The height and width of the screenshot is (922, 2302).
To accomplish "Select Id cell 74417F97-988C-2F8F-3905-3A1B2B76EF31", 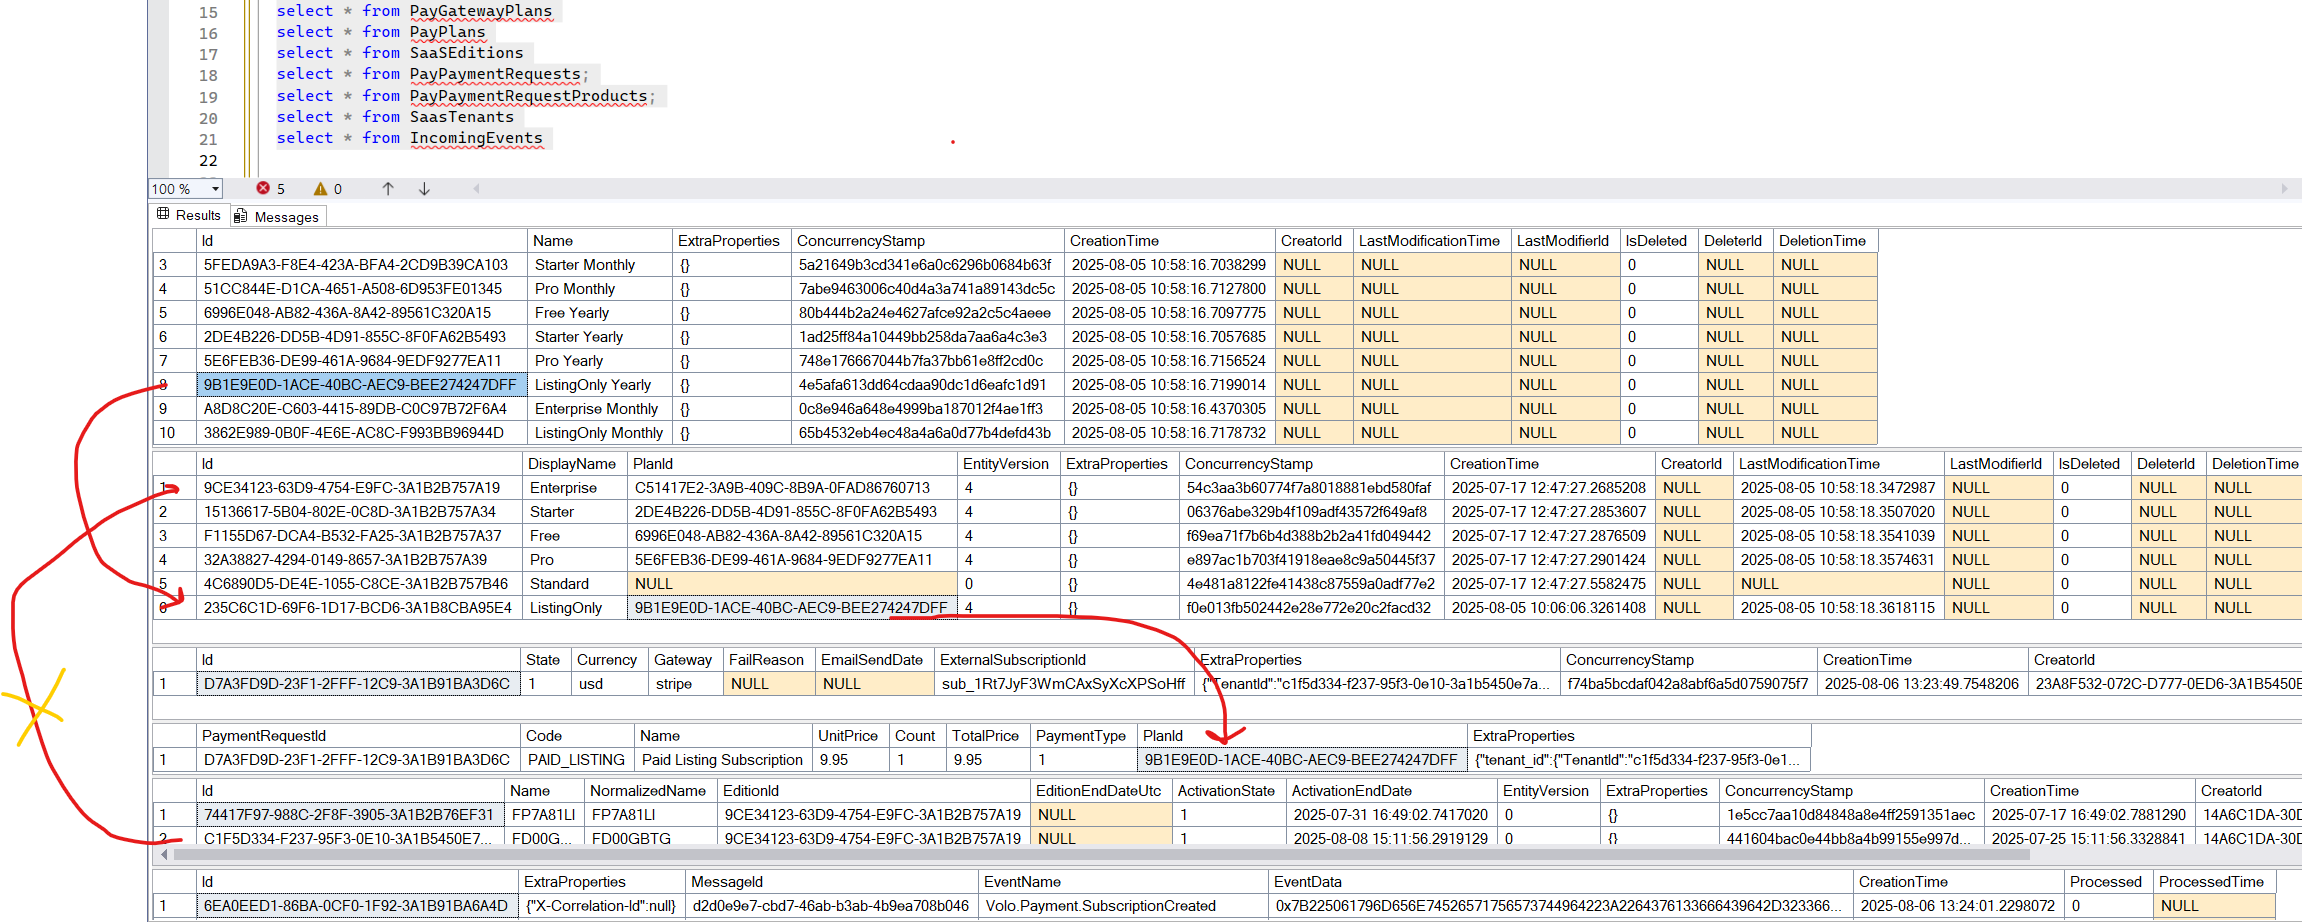I will pyautogui.click(x=350, y=815).
